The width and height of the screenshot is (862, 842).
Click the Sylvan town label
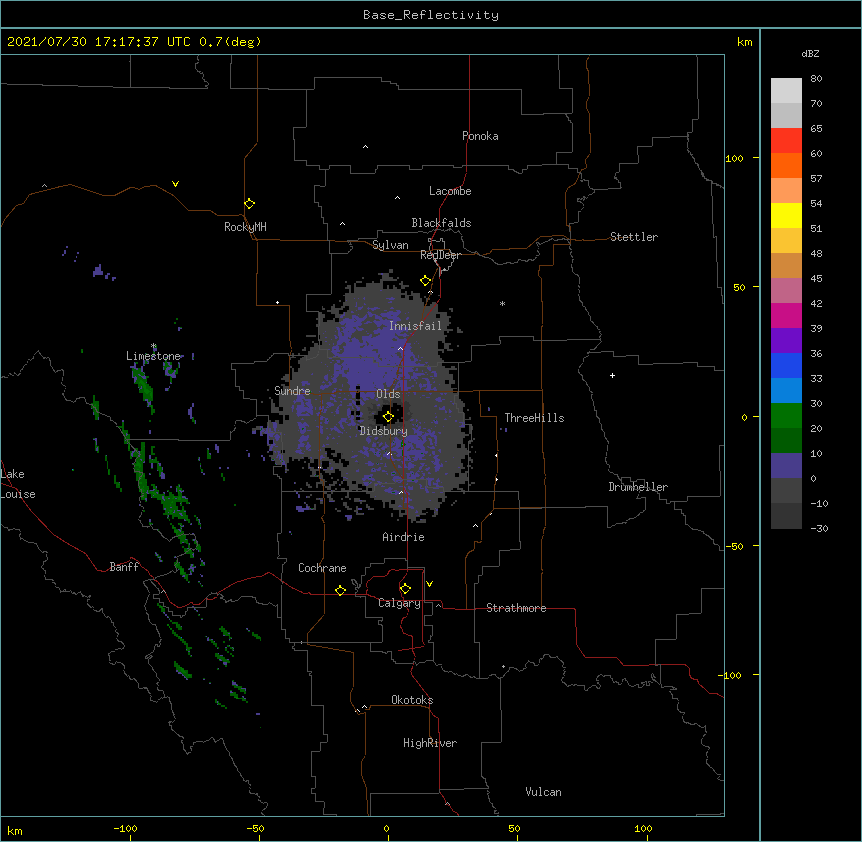pyautogui.click(x=390, y=245)
